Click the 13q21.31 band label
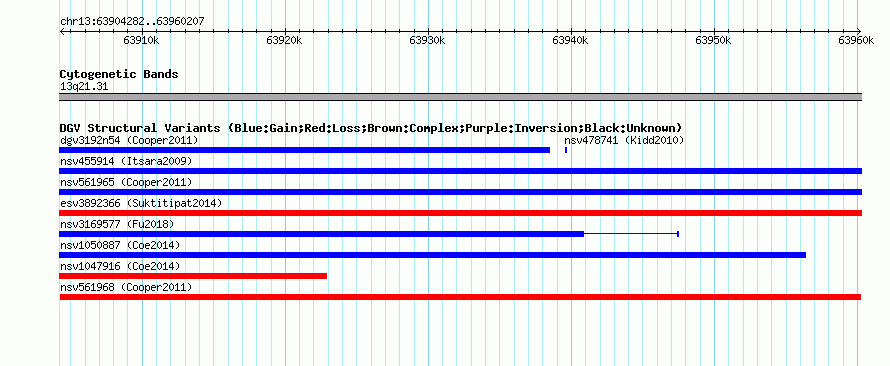This screenshot has width=890, height=366. [x=84, y=87]
